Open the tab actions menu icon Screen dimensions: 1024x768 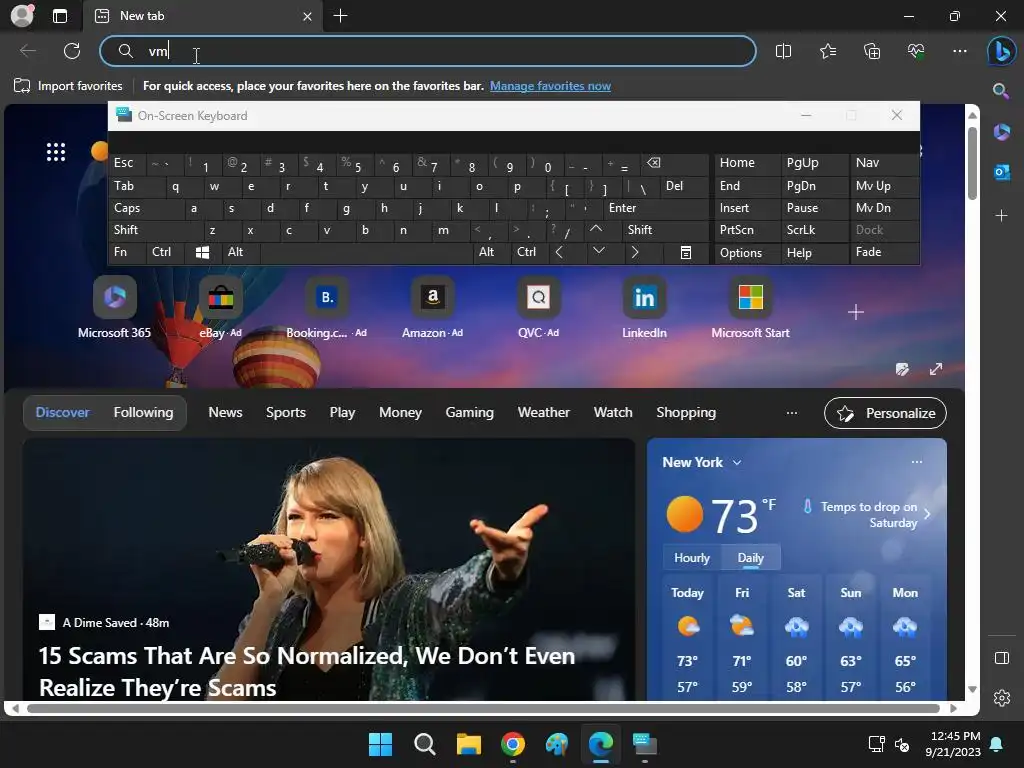click(60, 16)
